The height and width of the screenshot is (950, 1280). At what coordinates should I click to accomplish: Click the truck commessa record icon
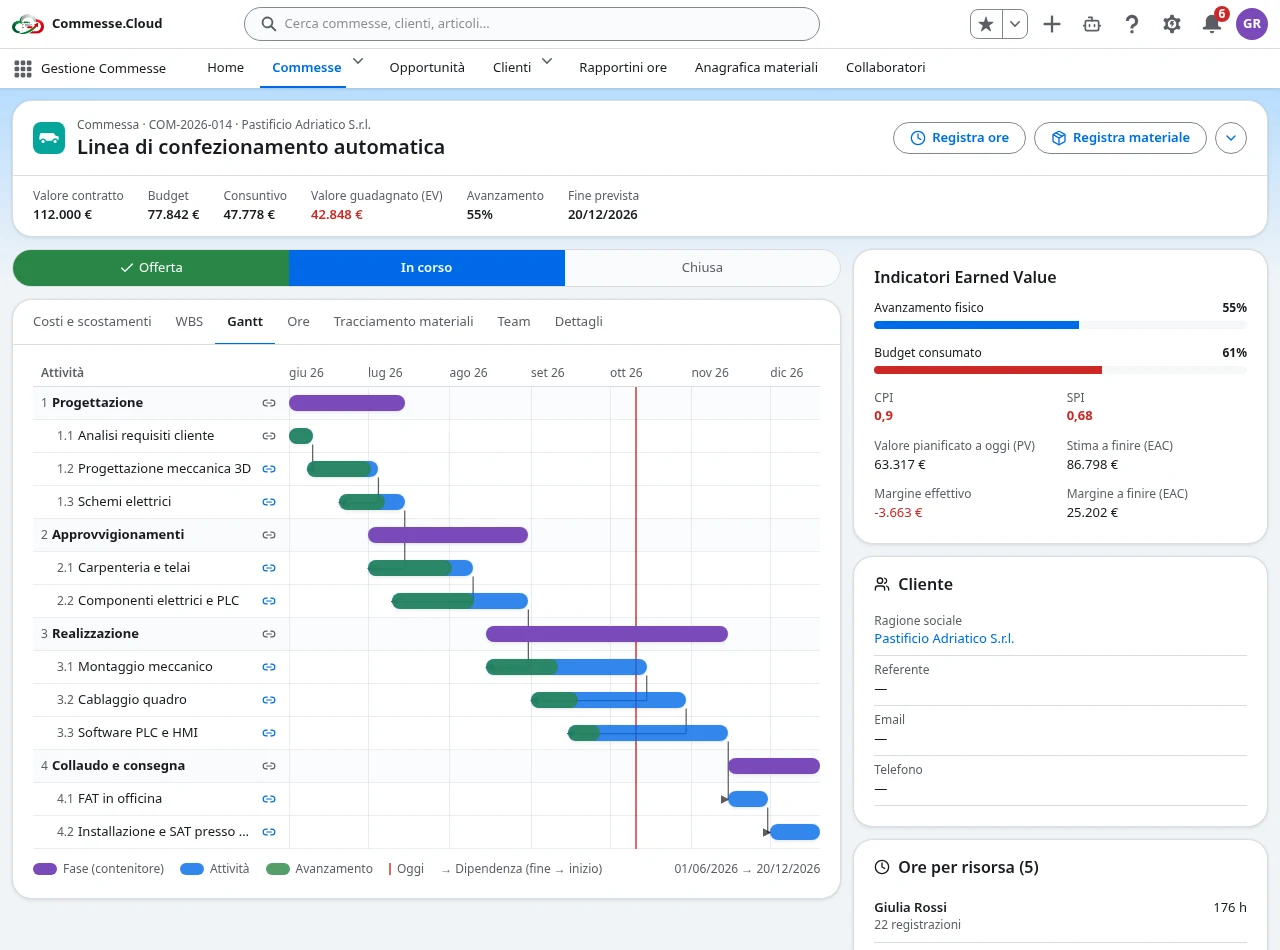[49, 138]
